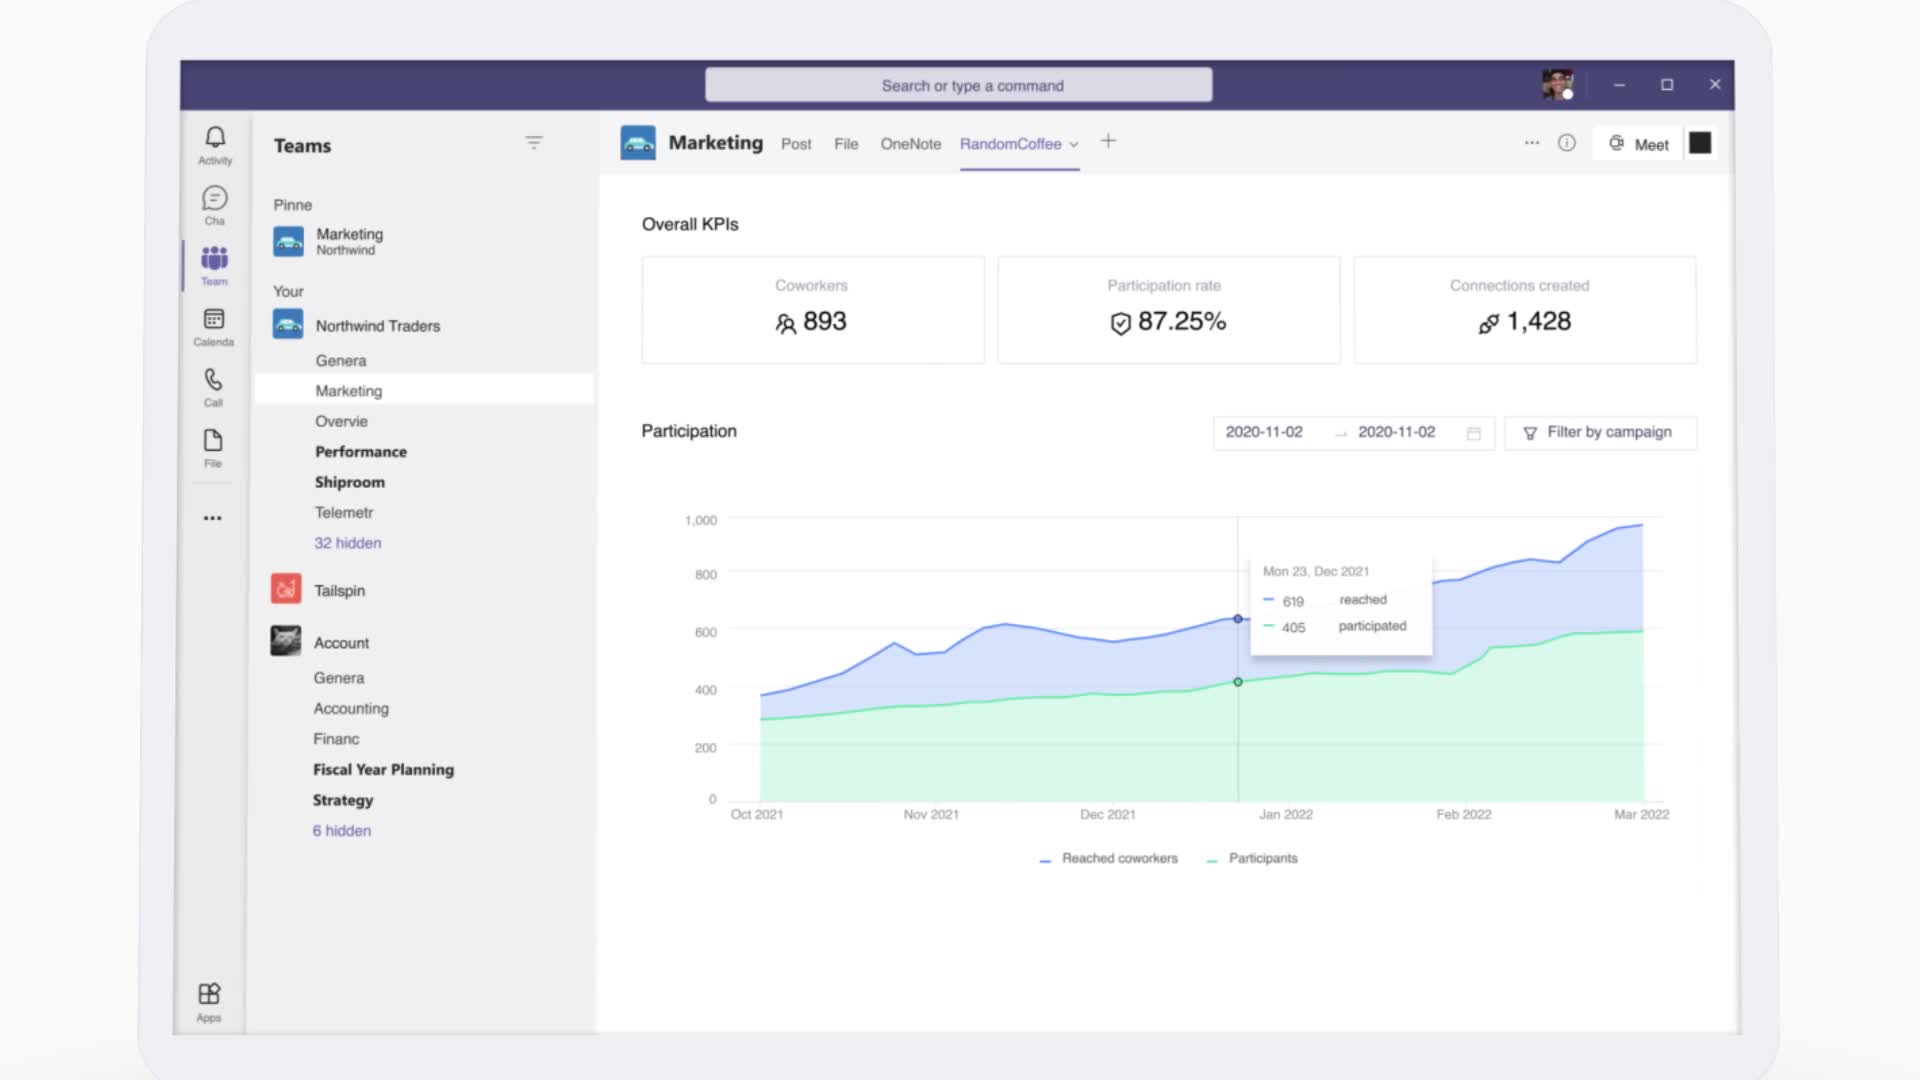Click the Marketing channel car icon in header
The image size is (1920, 1080).
[638, 143]
